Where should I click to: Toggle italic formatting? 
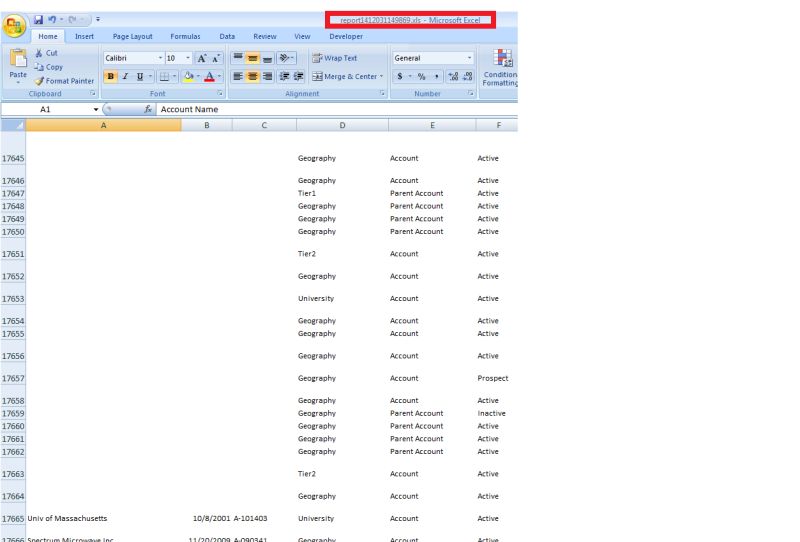pyautogui.click(x=125, y=77)
